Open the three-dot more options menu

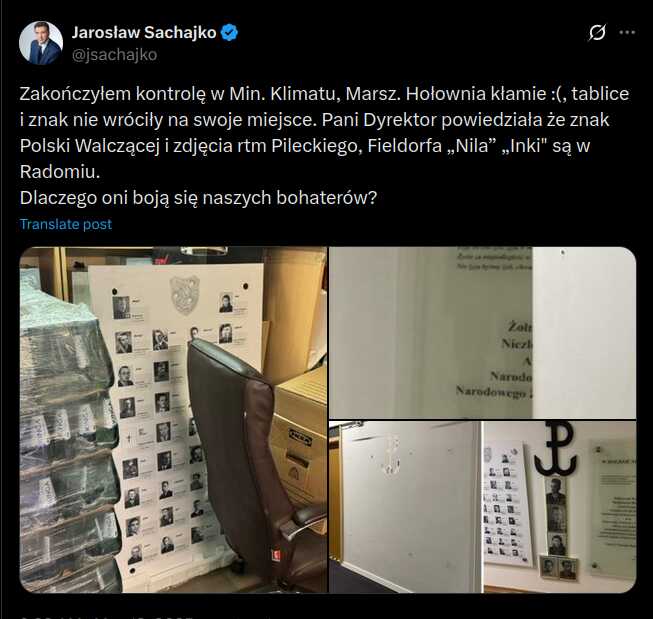click(627, 32)
